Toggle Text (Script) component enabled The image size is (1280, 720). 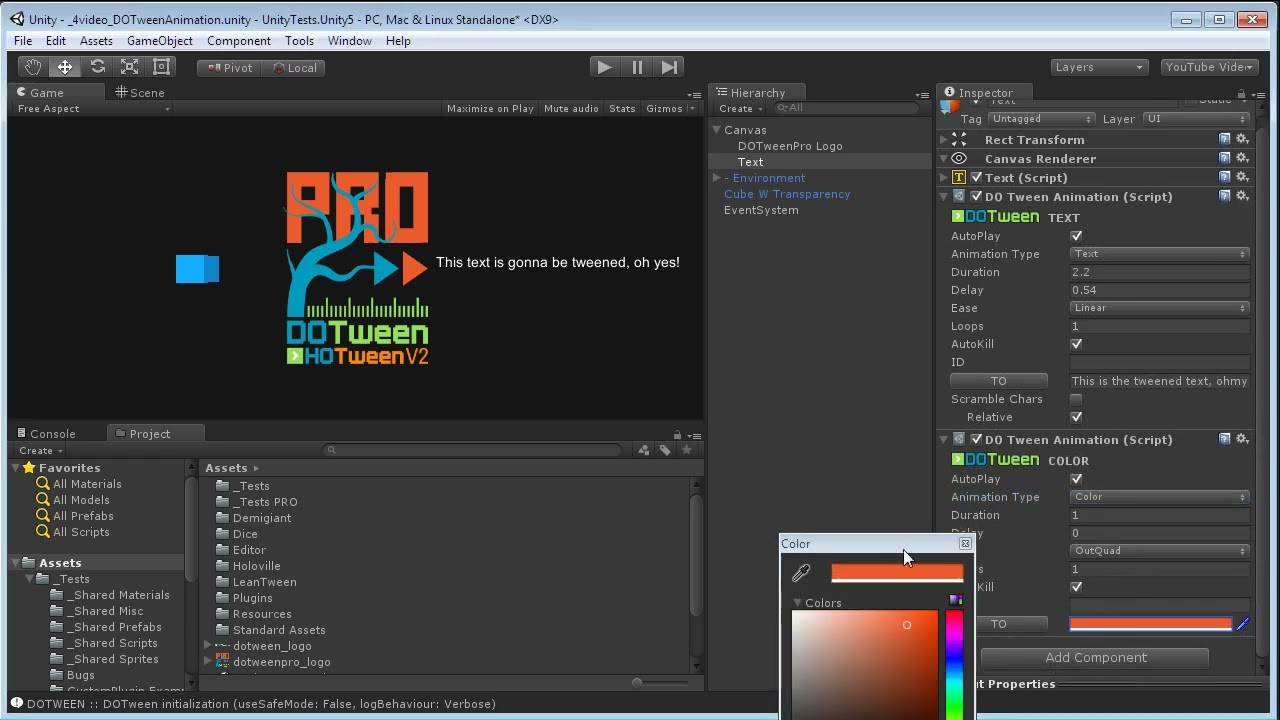click(976, 177)
